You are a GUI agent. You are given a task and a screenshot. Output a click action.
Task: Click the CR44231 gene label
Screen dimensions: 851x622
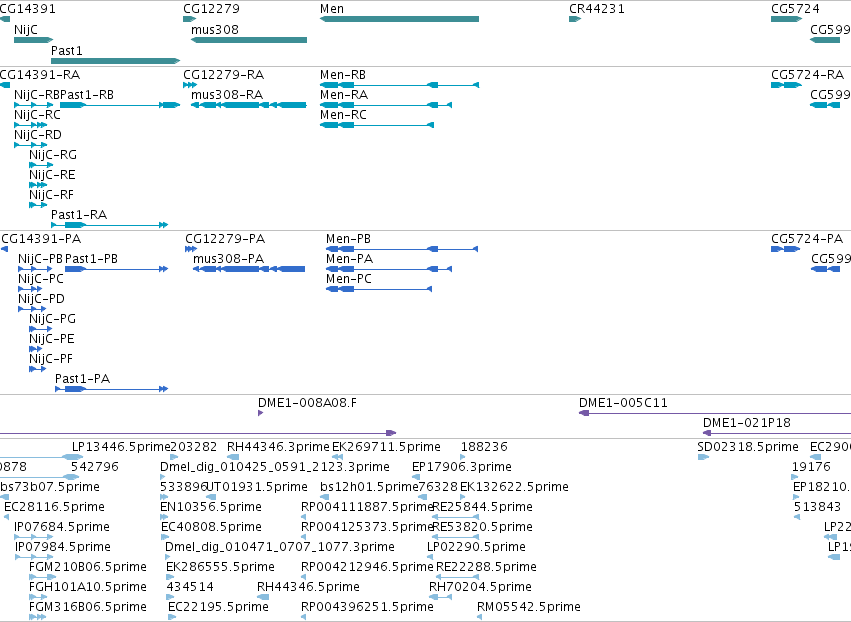(596, 9)
